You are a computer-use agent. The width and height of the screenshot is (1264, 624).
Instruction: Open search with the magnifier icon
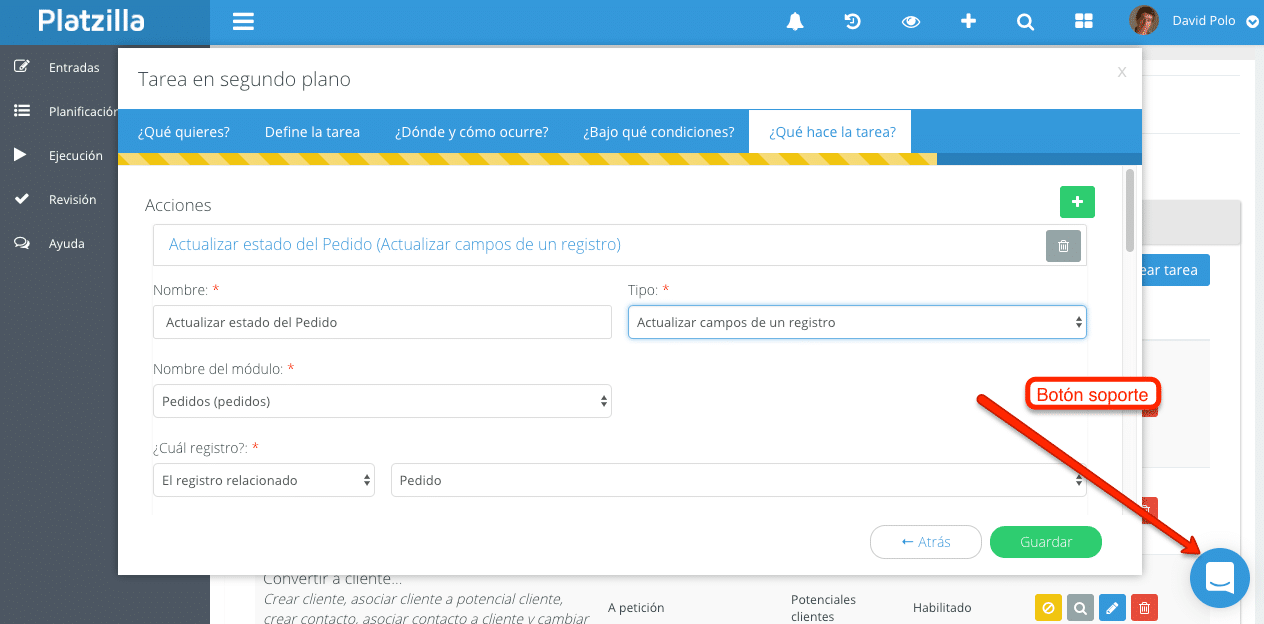pyautogui.click(x=1025, y=21)
